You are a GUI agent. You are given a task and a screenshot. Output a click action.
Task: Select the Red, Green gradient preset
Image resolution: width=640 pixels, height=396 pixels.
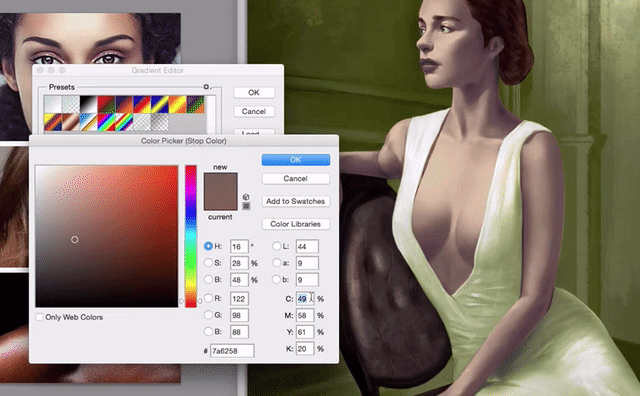106,105
